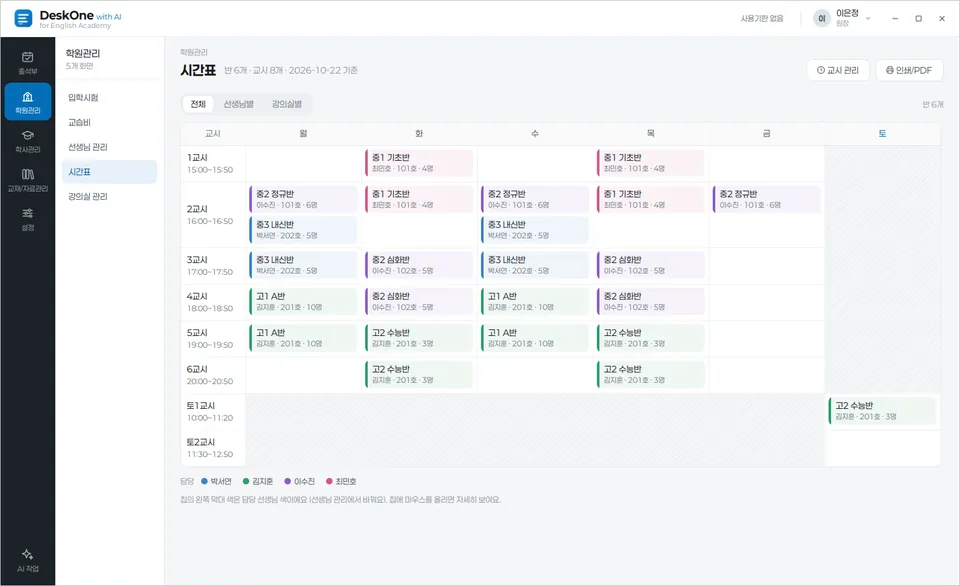Open Tuesday 1교시 중1 기초반 card
960x586 pixels.
pyautogui.click(x=419, y=163)
